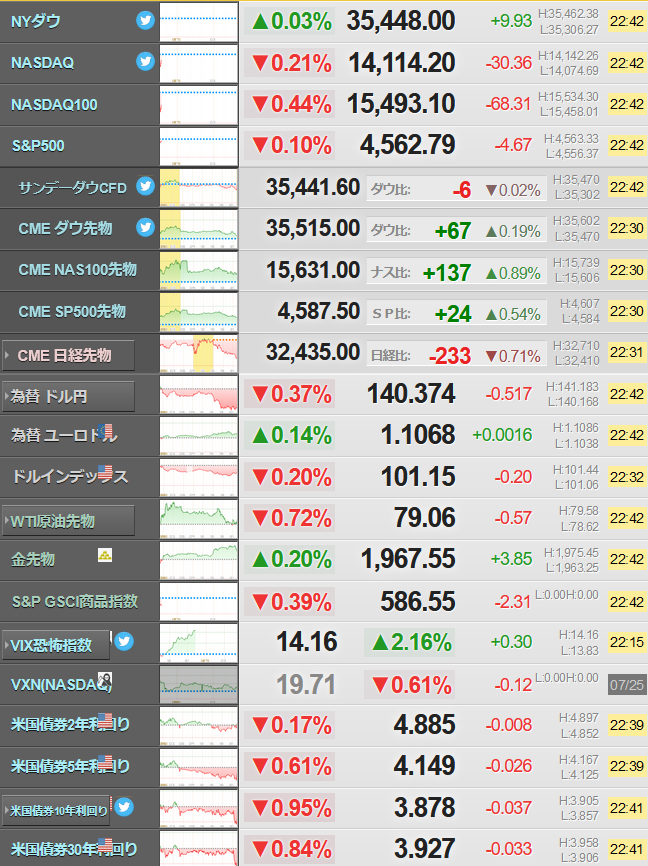Click CME ダウ先物 difference +67
Screen dimensions: 648x866
click(x=453, y=231)
